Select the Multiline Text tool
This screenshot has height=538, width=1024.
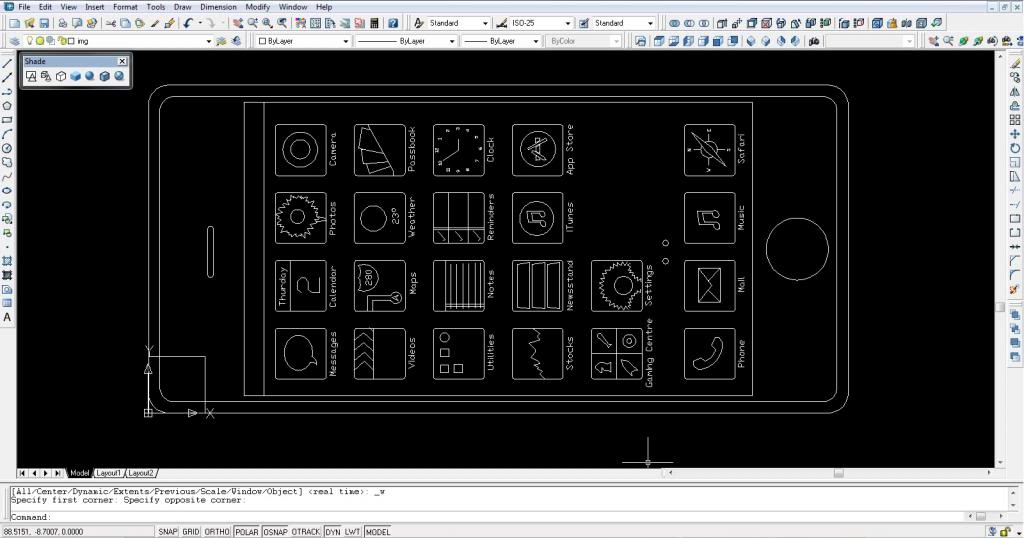(x=7, y=317)
